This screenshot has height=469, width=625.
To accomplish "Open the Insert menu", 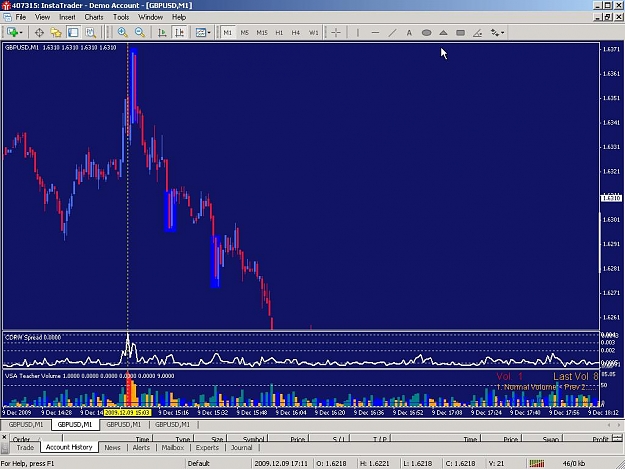I will [67, 17].
